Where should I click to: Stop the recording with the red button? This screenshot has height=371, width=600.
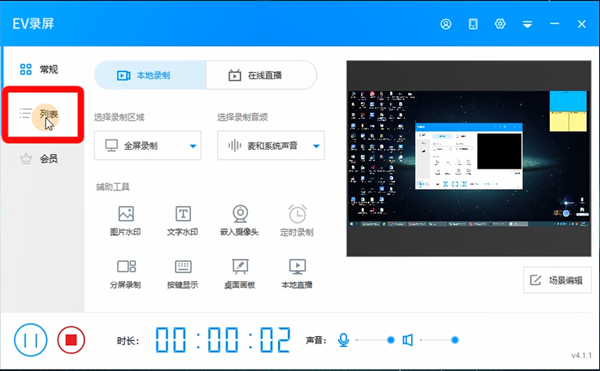[x=71, y=340]
